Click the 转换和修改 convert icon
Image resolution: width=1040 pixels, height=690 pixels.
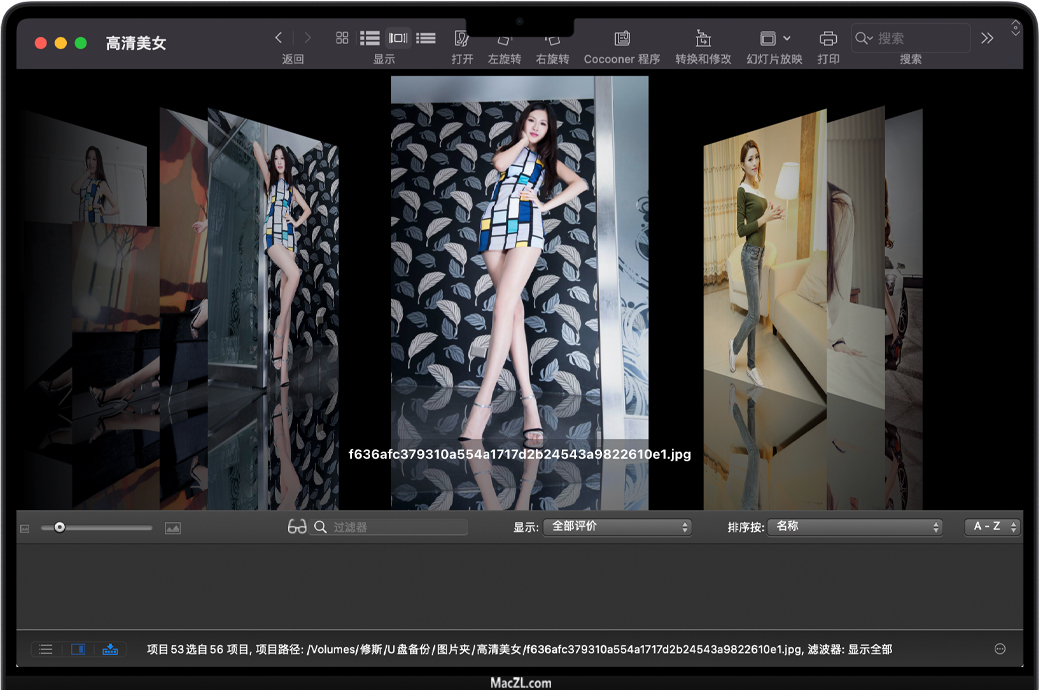click(x=703, y=39)
